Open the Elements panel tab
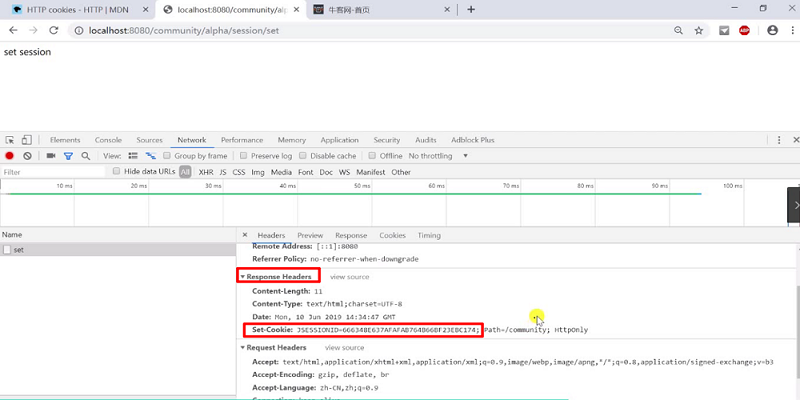 (x=65, y=140)
